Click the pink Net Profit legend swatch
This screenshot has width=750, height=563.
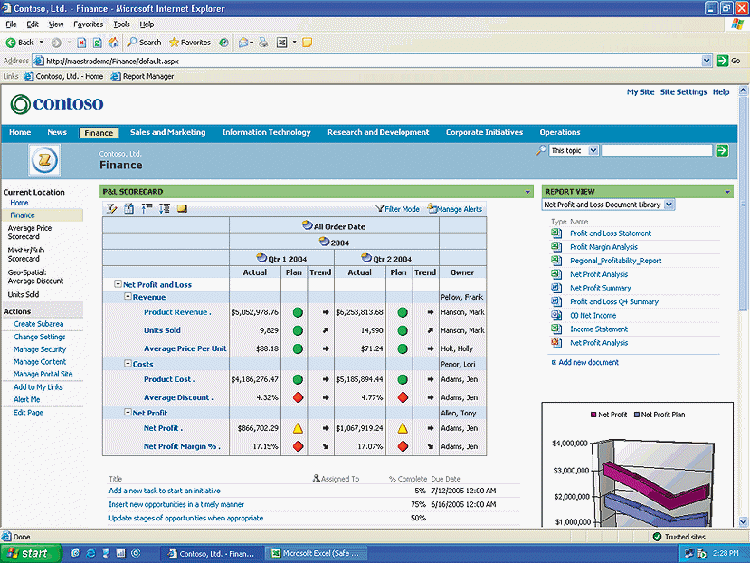click(x=594, y=415)
